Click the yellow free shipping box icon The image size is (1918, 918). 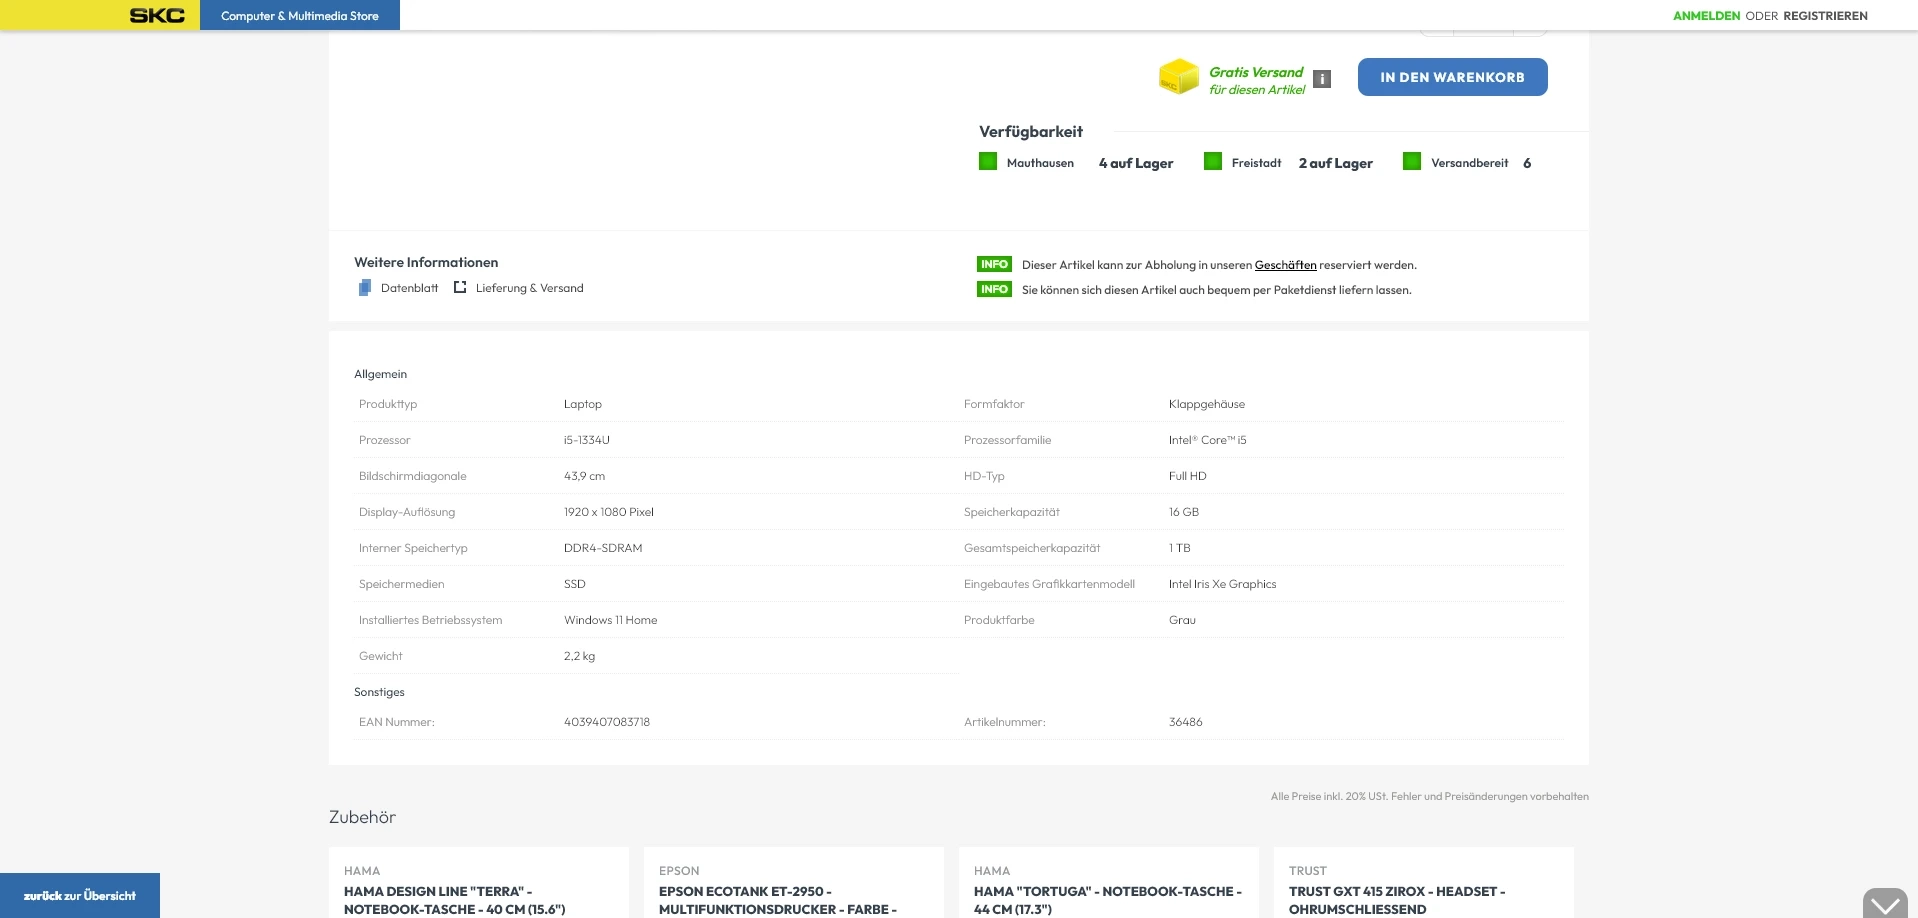pyautogui.click(x=1178, y=77)
